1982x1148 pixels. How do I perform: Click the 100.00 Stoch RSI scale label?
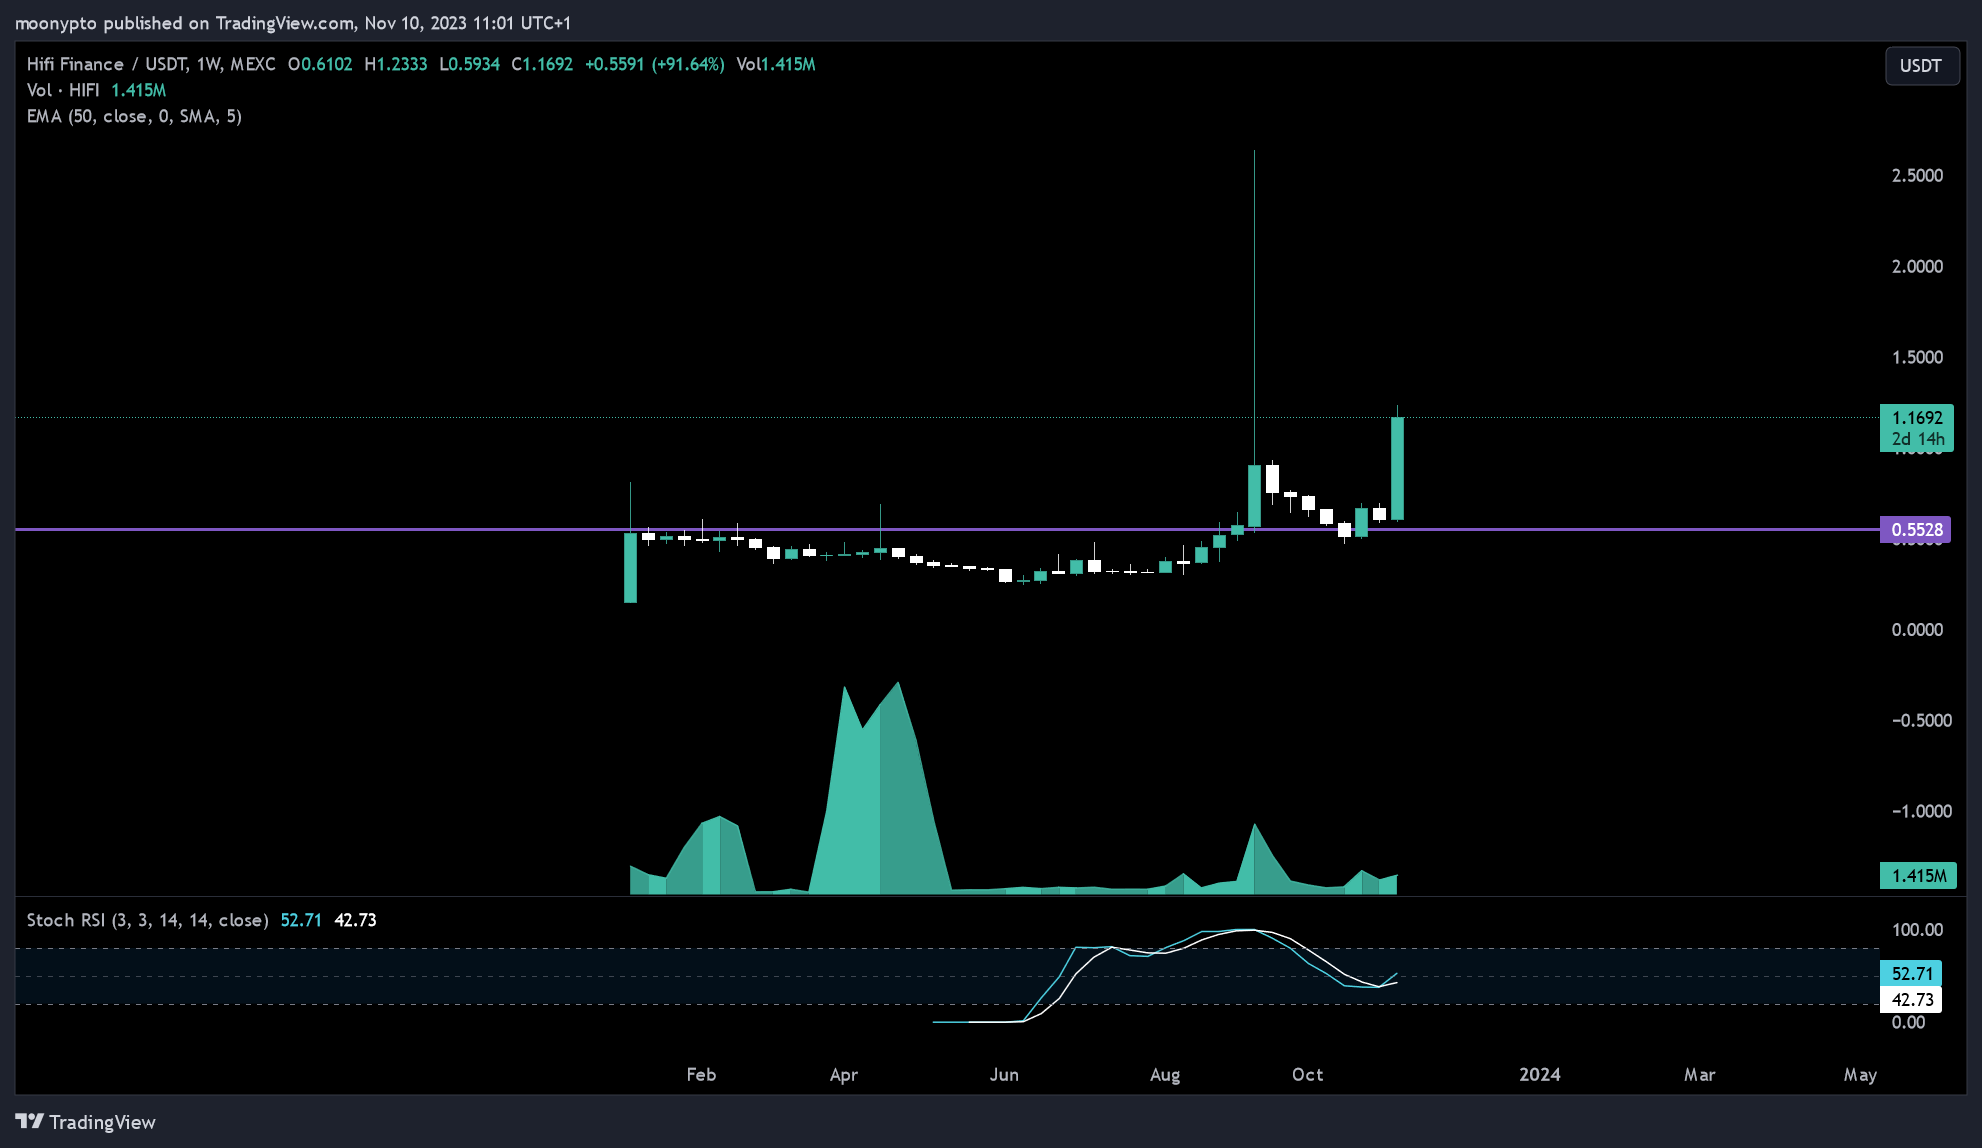point(1917,929)
